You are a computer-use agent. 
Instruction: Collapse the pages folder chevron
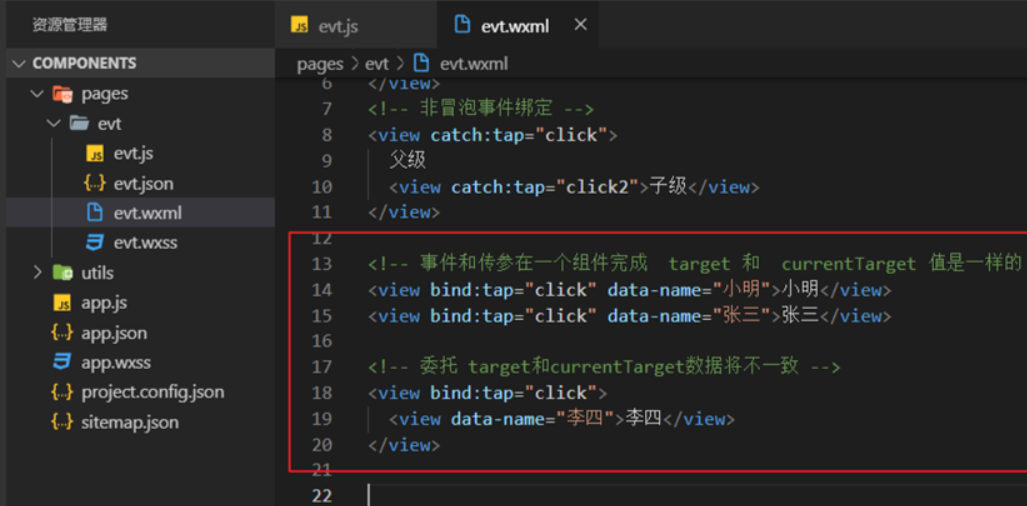tap(35, 94)
